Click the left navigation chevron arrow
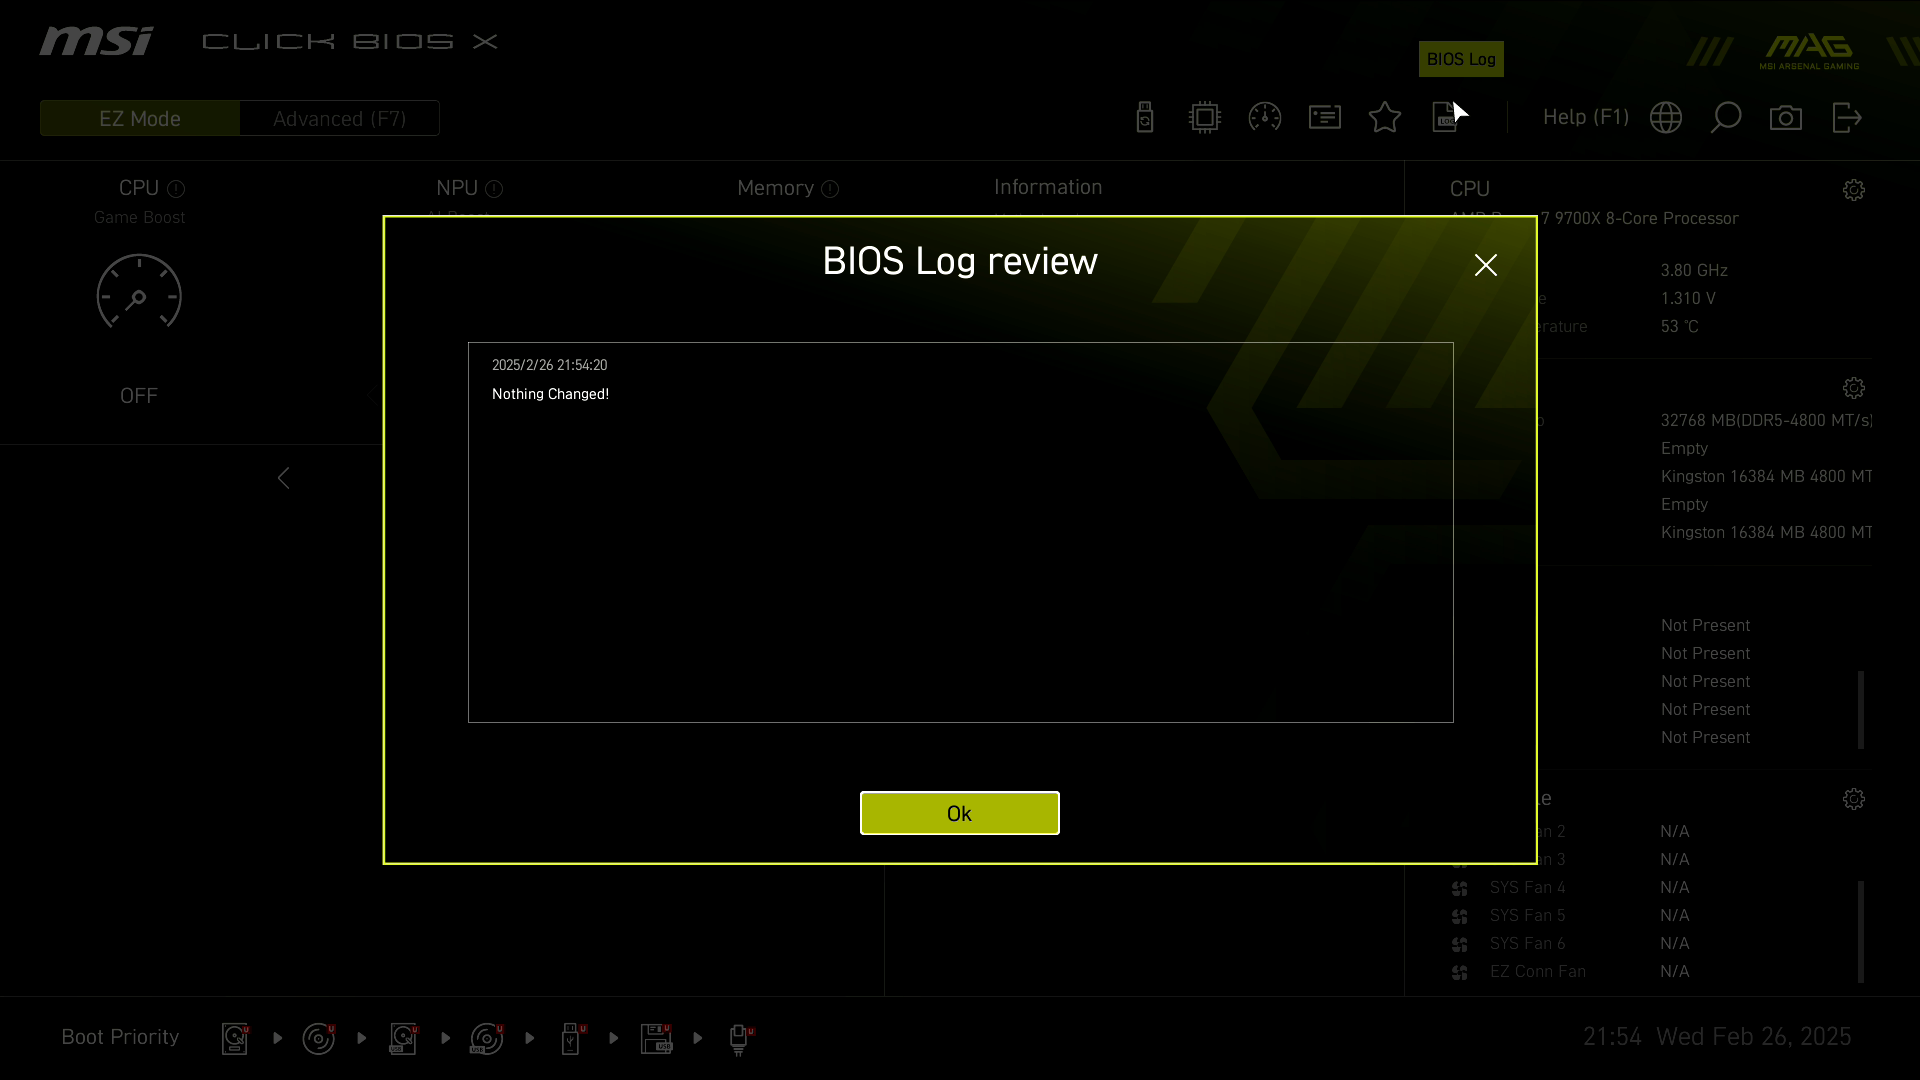The width and height of the screenshot is (1920, 1080). coord(284,477)
